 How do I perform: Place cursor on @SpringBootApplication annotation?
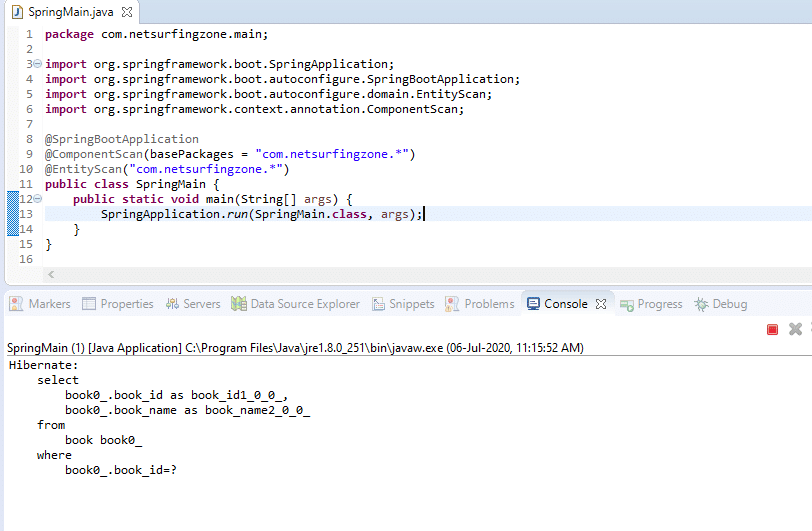(x=121, y=139)
